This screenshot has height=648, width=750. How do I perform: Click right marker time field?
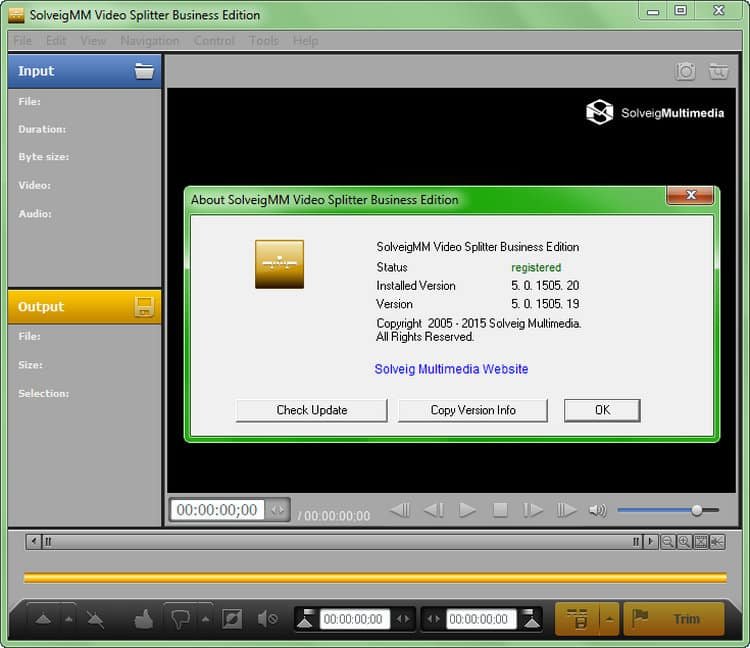[x=479, y=619]
